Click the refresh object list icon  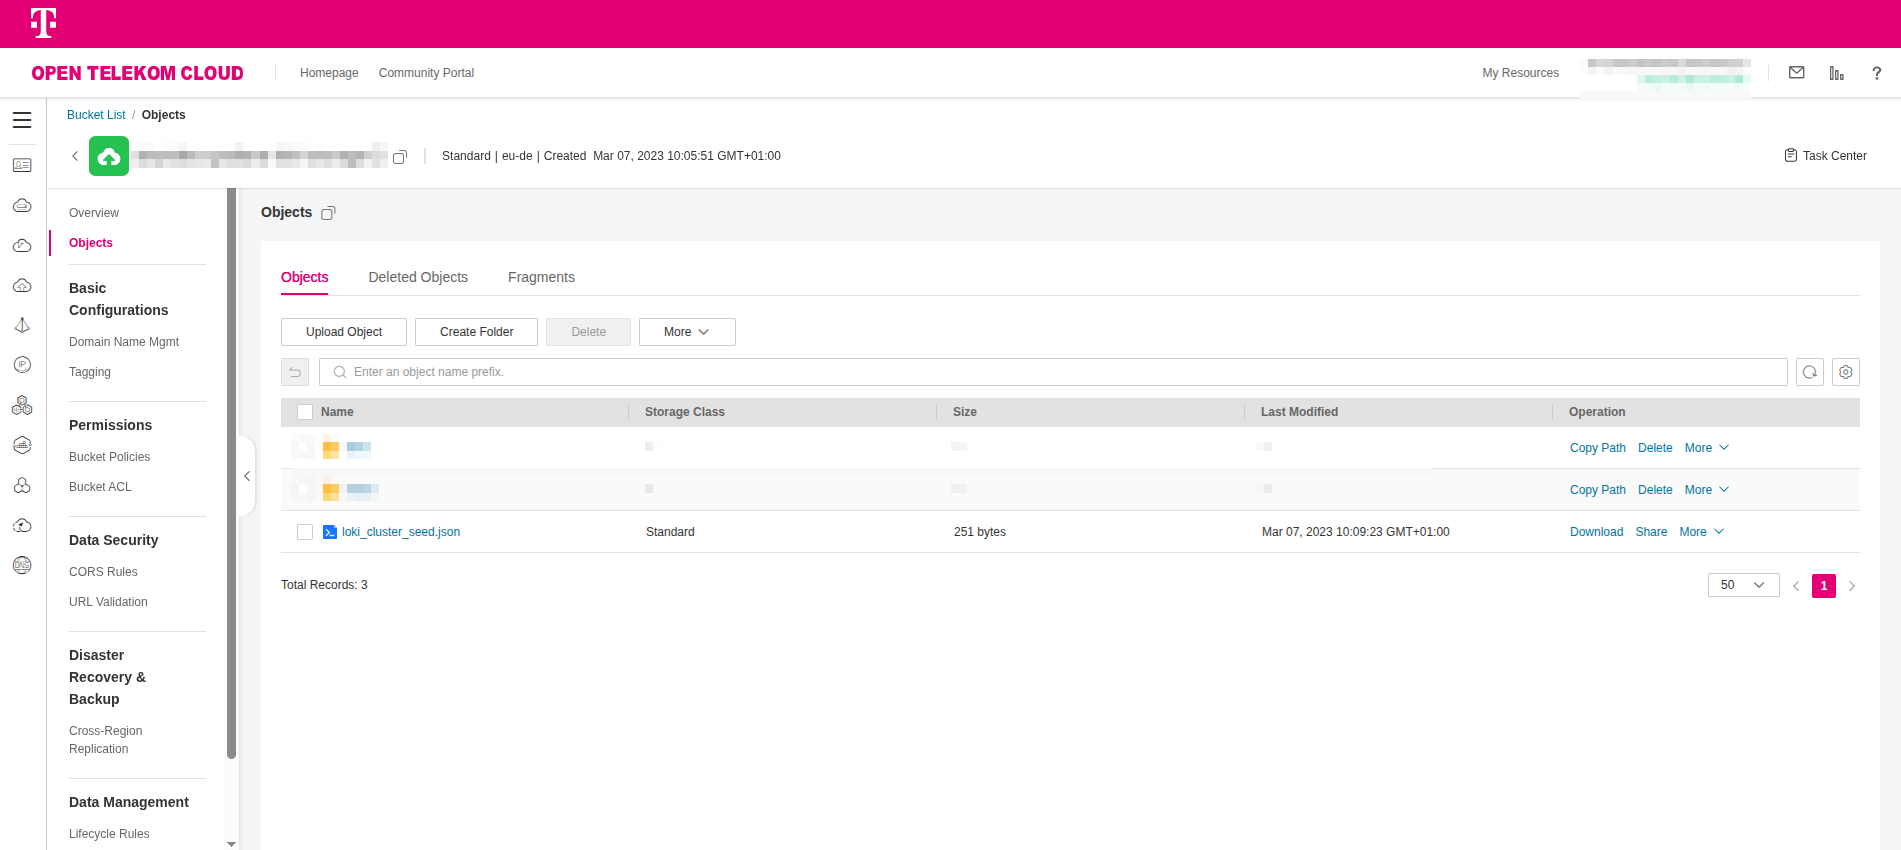coord(1809,372)
